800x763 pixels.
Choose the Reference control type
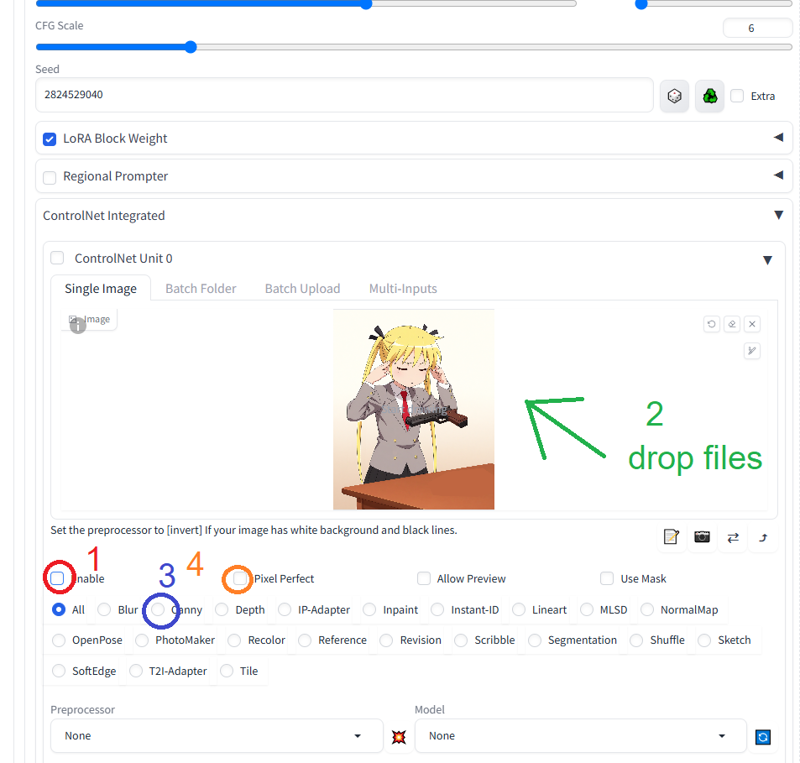coord(305,640)
